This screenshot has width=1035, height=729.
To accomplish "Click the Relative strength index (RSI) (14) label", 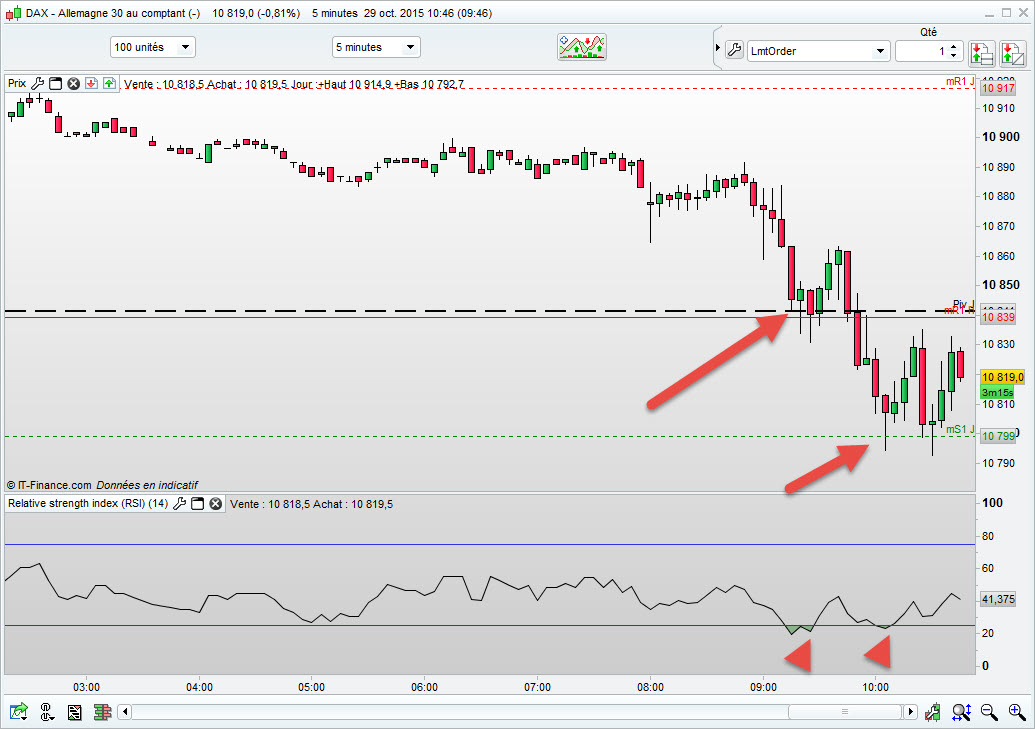I will point(88,503).
